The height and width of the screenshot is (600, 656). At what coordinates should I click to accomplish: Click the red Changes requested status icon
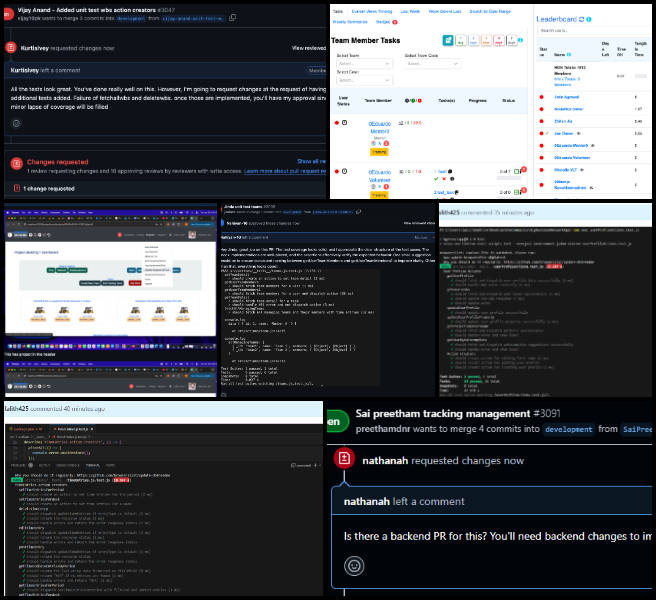[x=16, y=164]
